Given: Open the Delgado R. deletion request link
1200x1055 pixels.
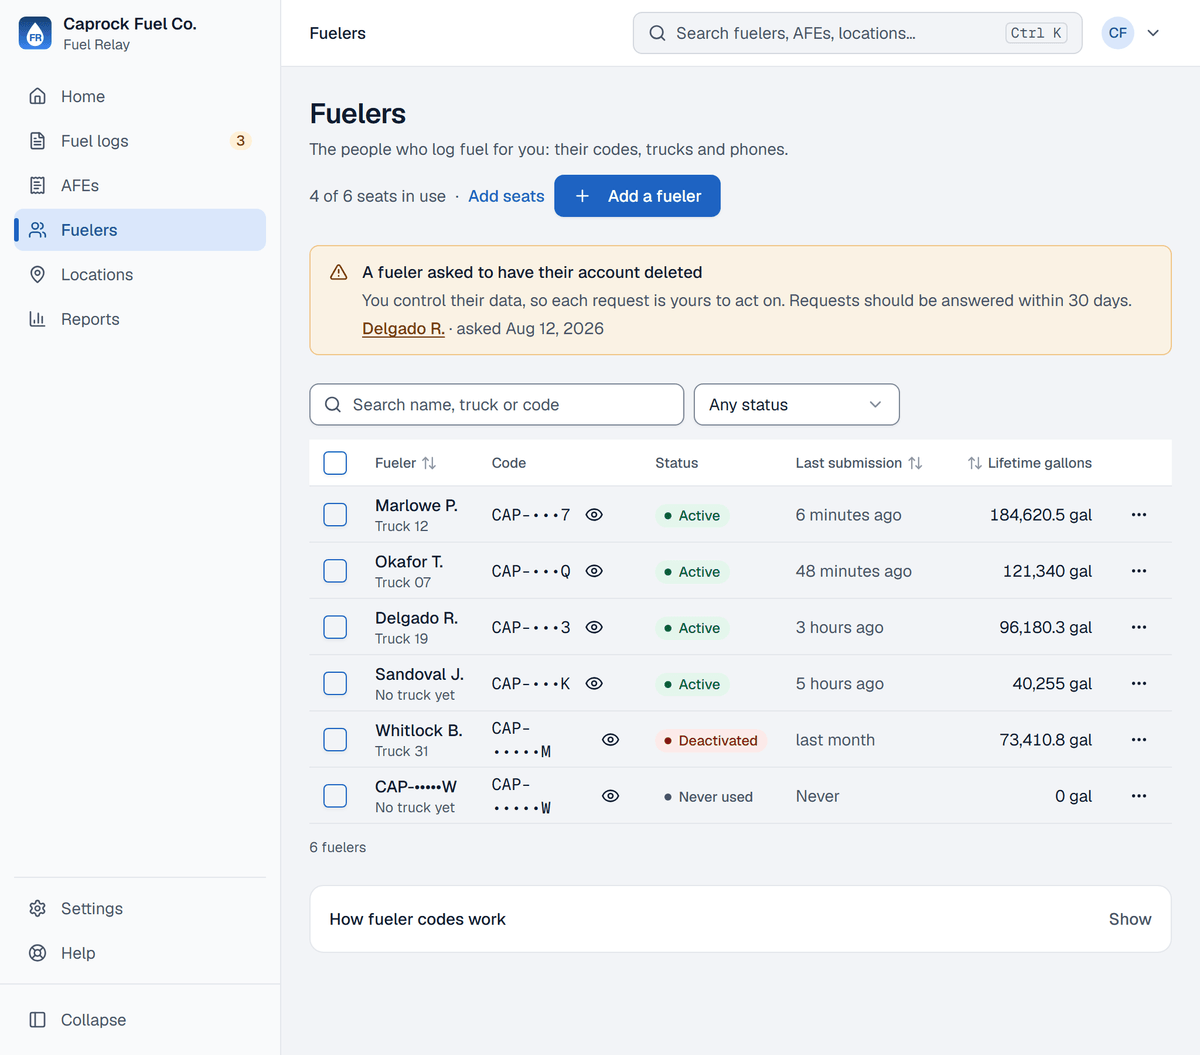Looking at the screenshot, I should tap(403, 329).
